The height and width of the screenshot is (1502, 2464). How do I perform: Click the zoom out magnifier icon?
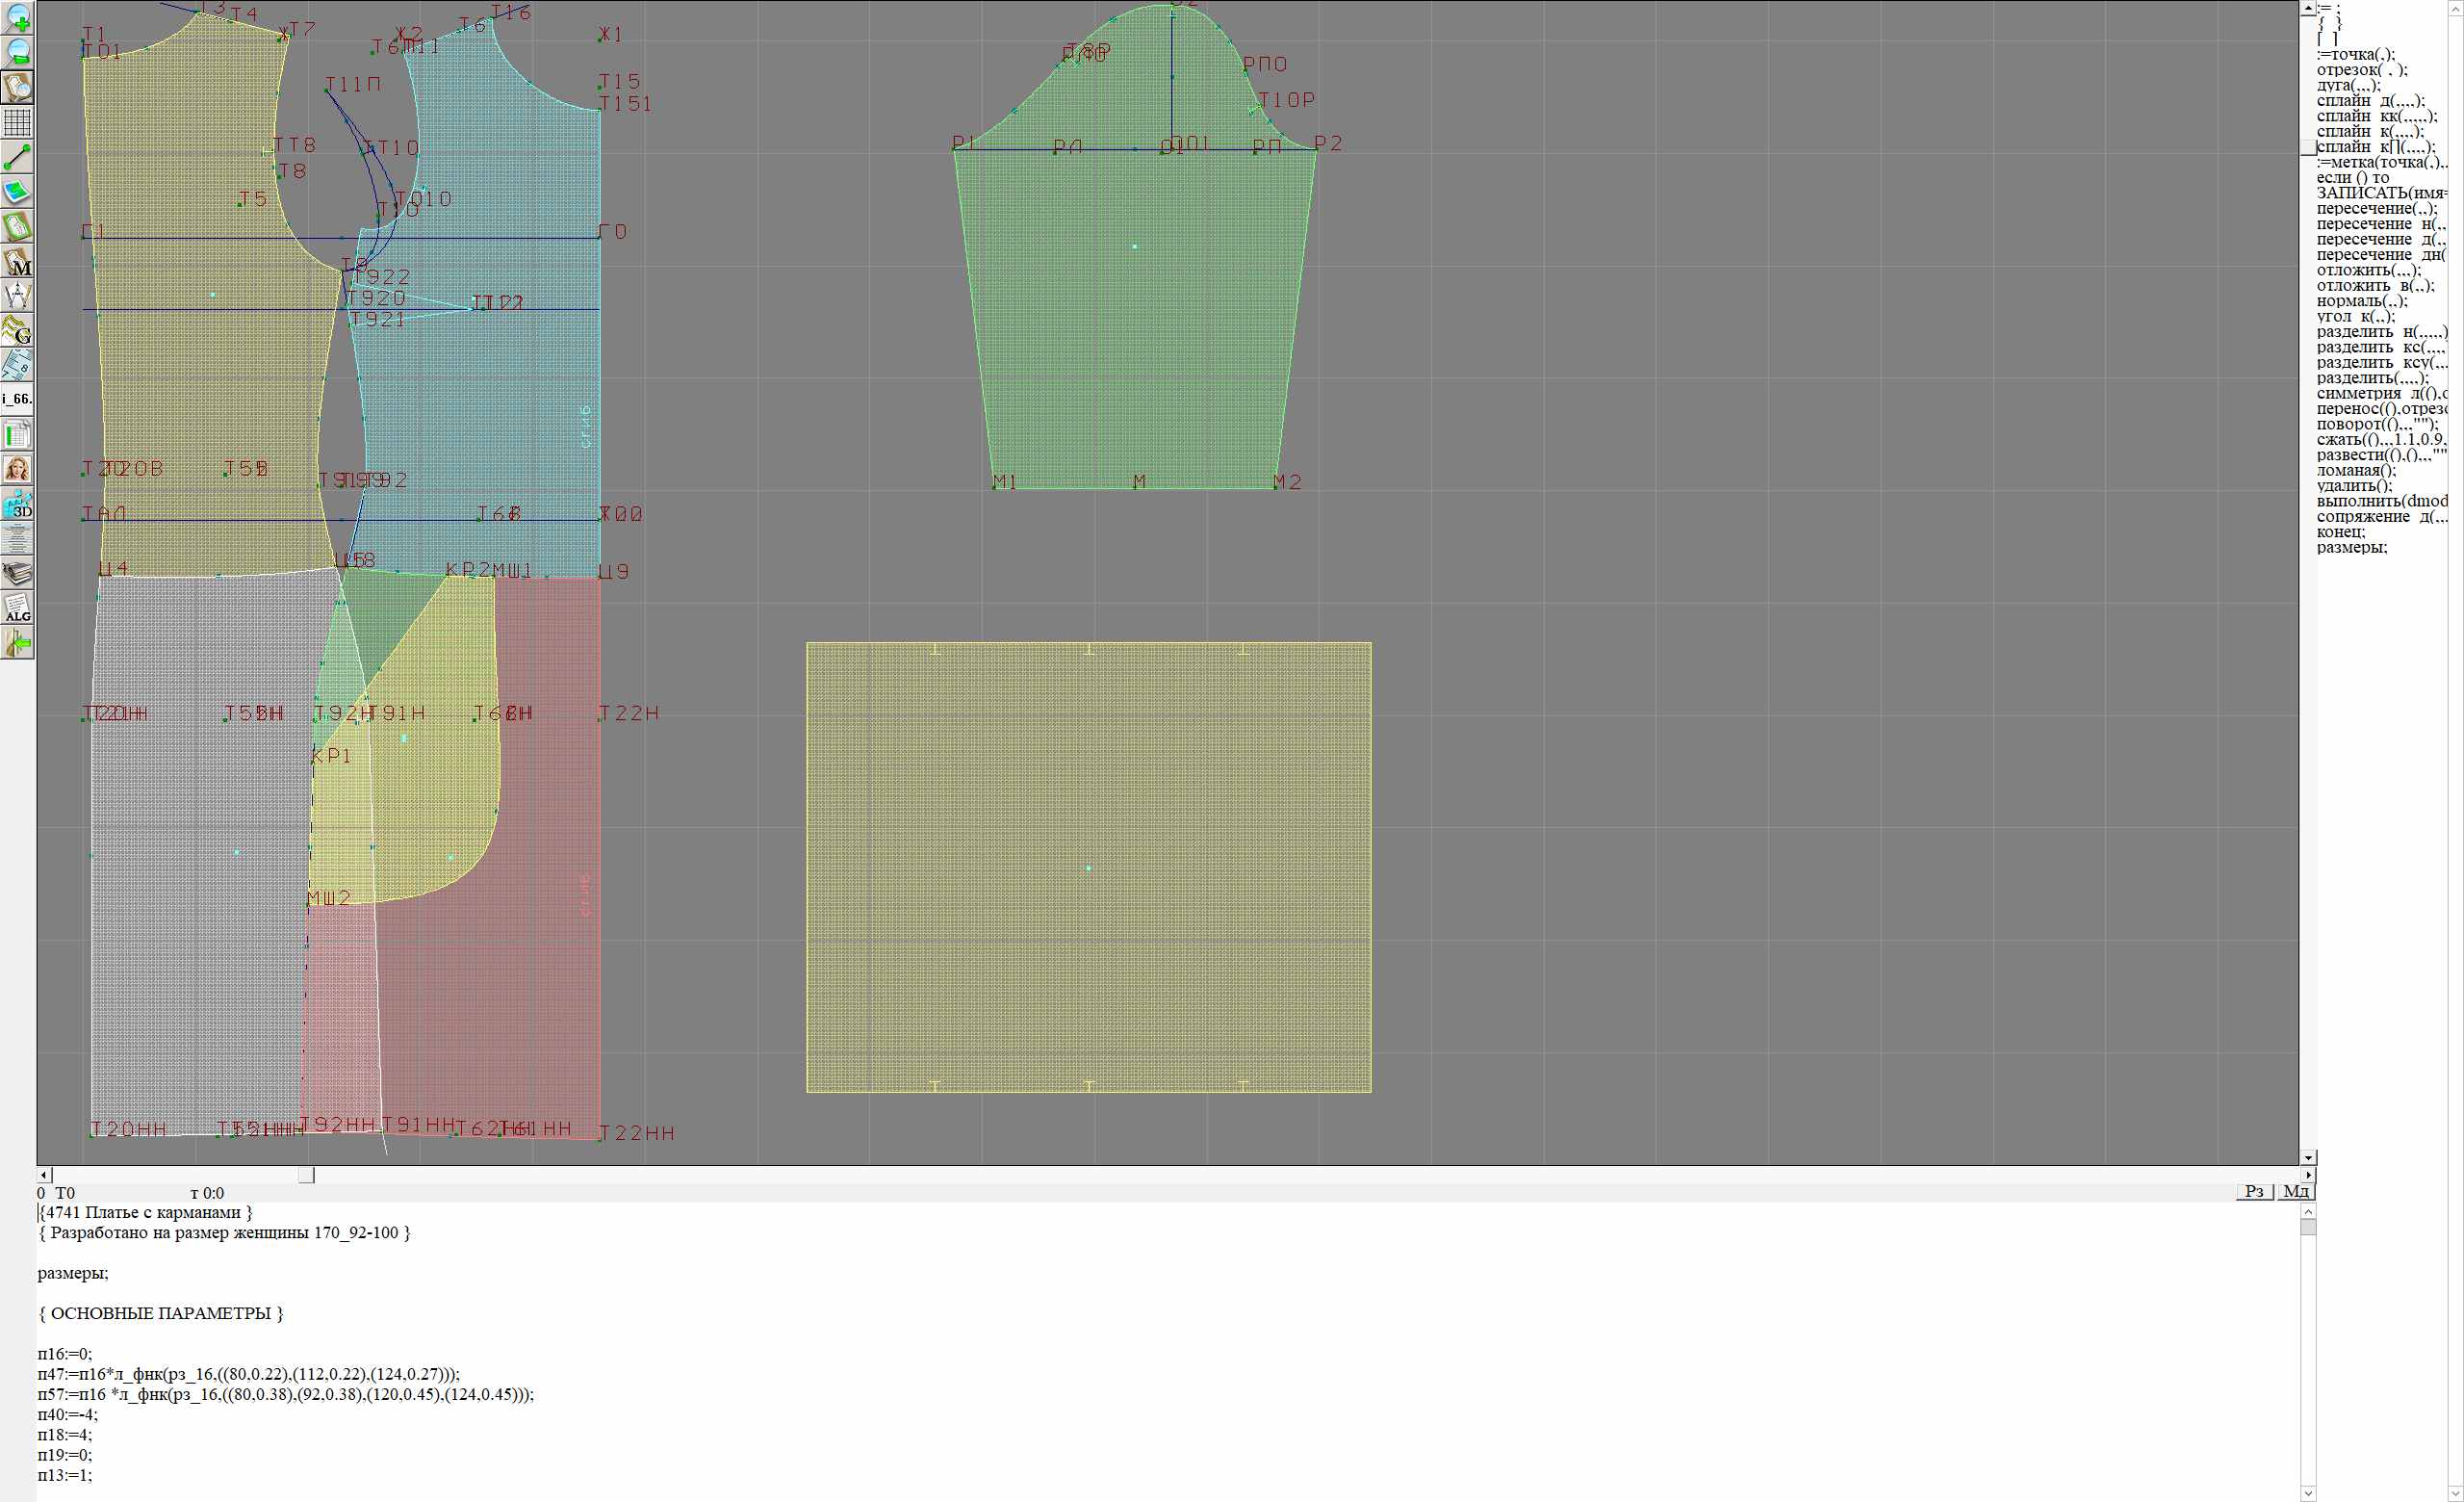click(18, 52)
